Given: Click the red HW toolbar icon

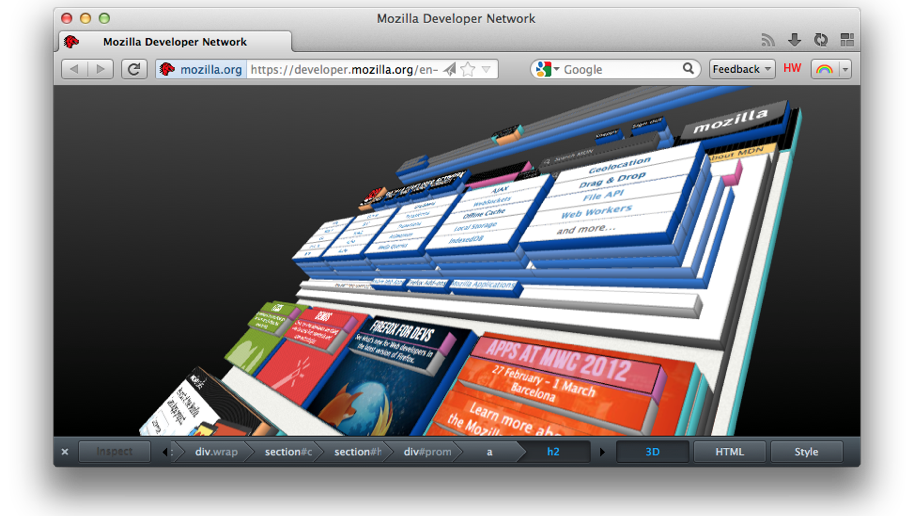Looking at the screenshot, I should coord(792,68).
